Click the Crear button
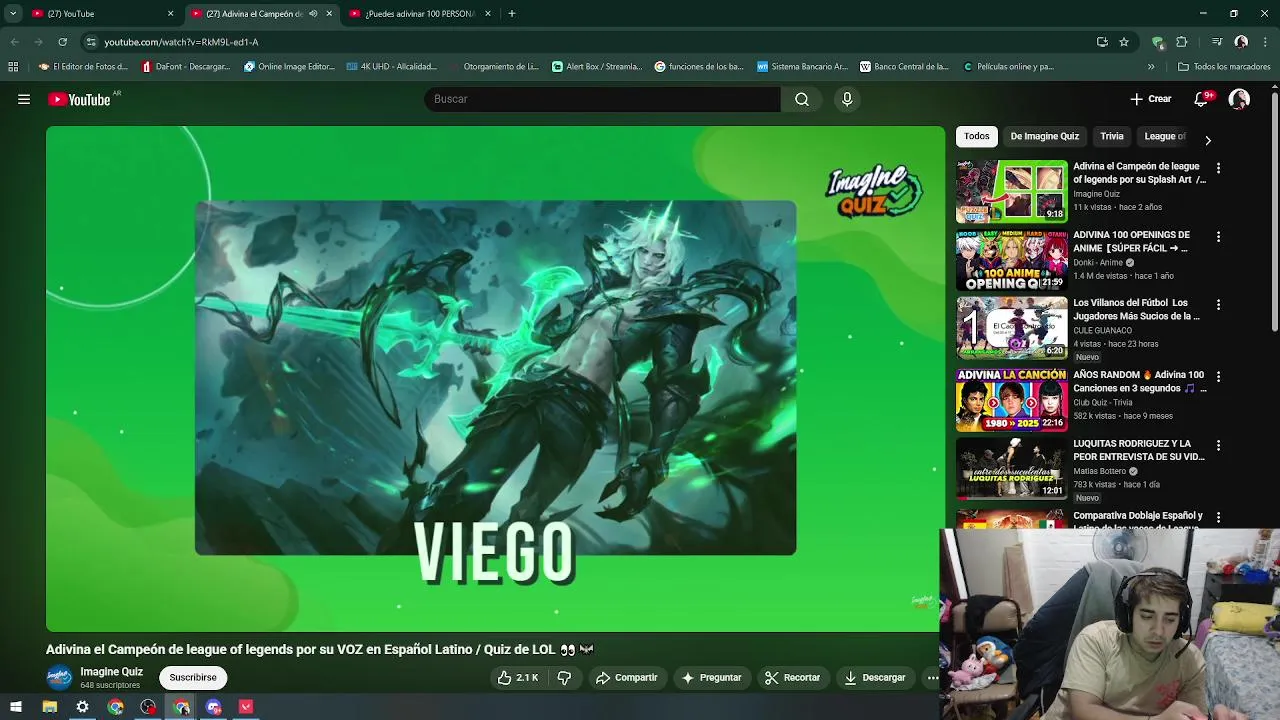Screen dimensions: 1280x720 tap(1150, 99)
